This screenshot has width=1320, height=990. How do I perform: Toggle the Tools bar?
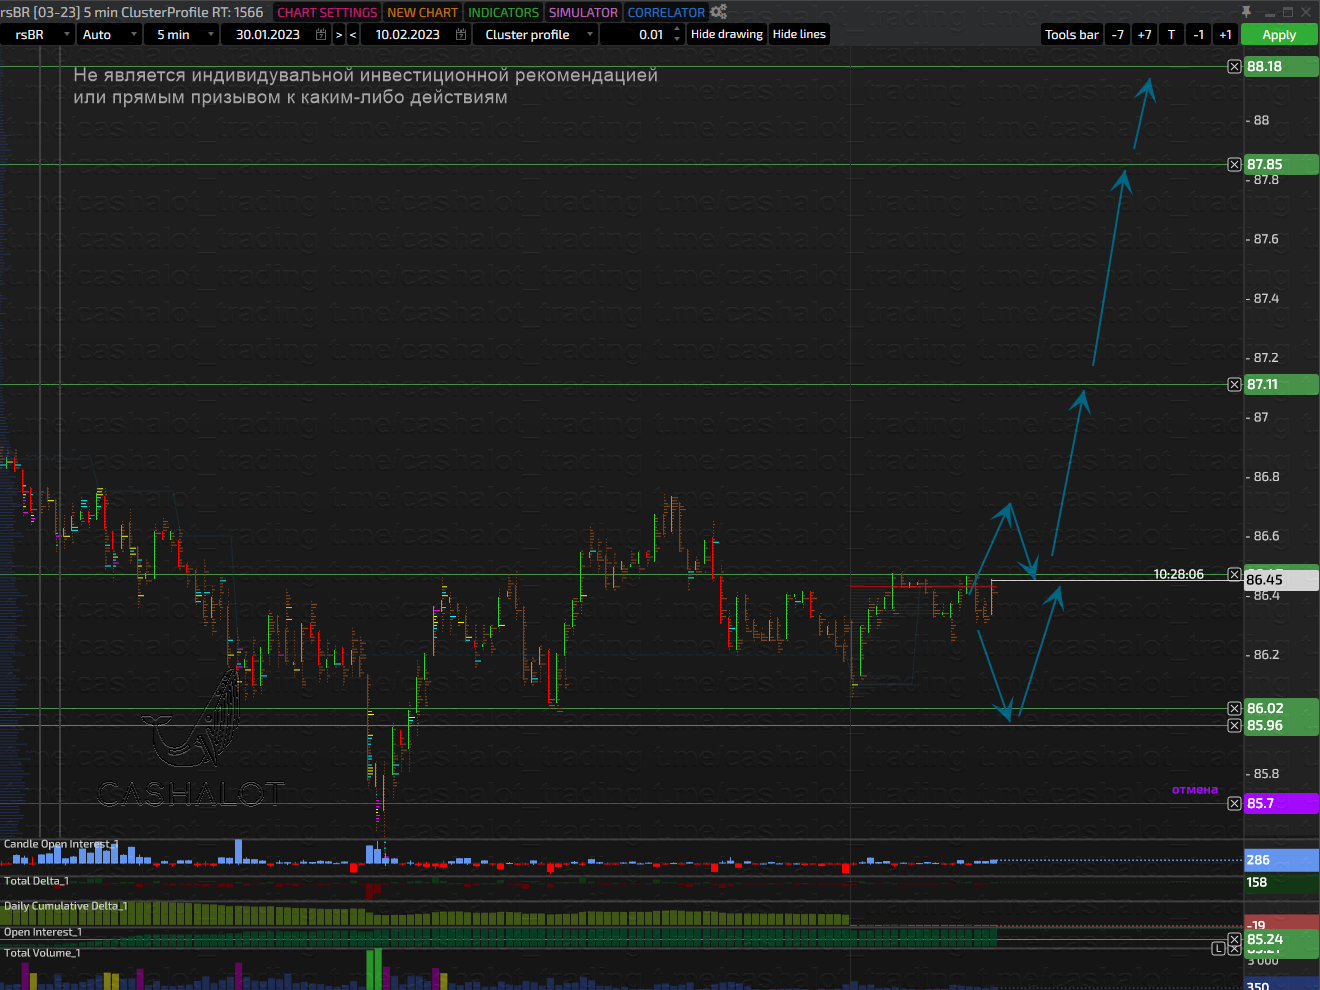pyautogui.click(x=1071, y=34)
